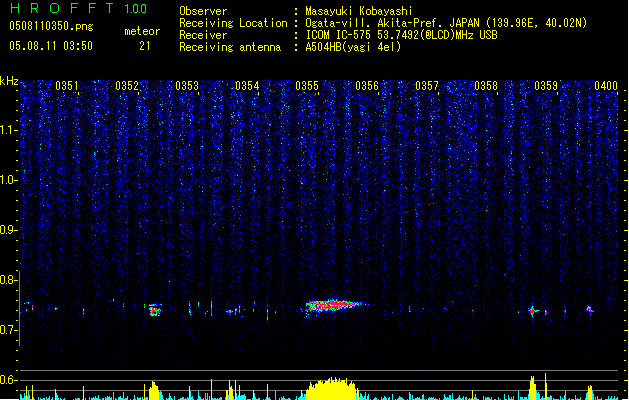Click the 0352 time marker
The image size is (629, 400).
click(127, 86)
